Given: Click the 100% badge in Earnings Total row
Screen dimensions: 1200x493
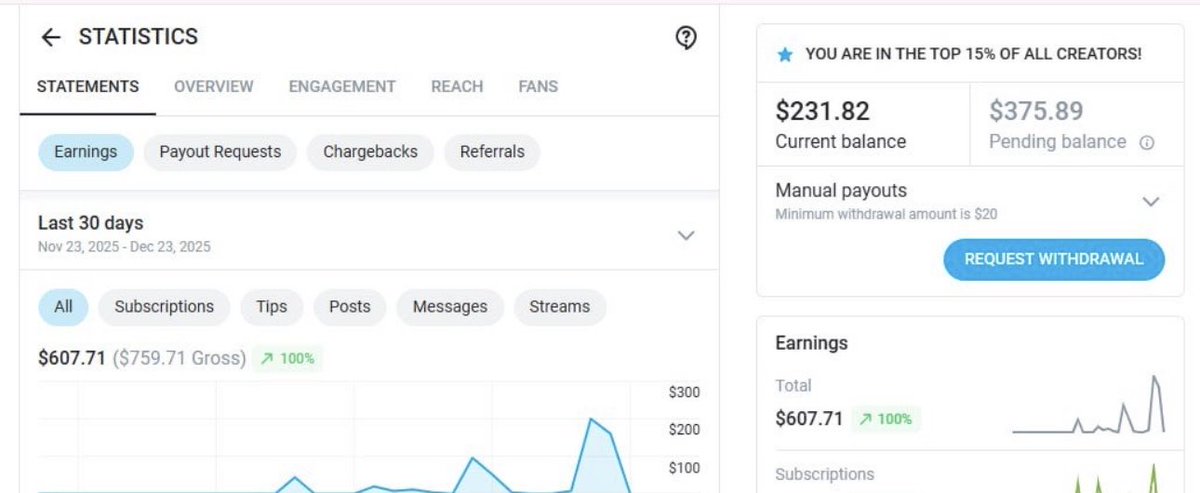Looking at the screenshot, I should [886, 419].
